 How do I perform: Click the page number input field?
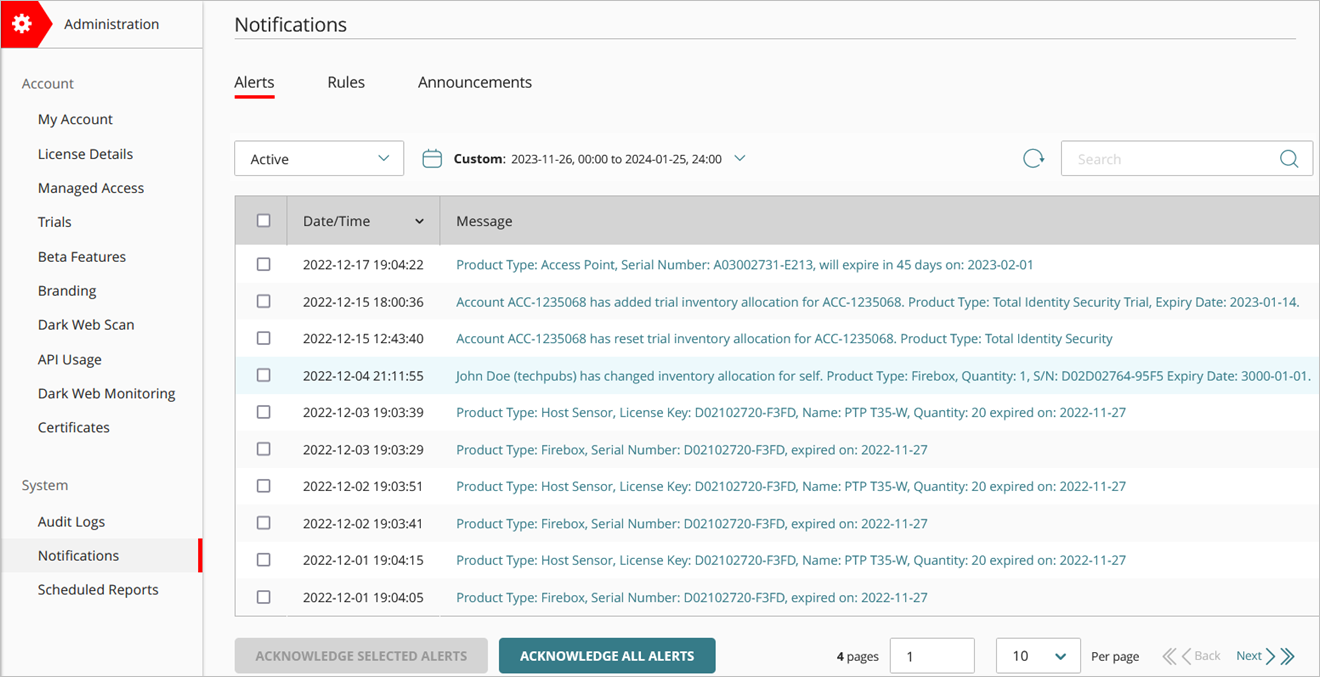[931, 655]
